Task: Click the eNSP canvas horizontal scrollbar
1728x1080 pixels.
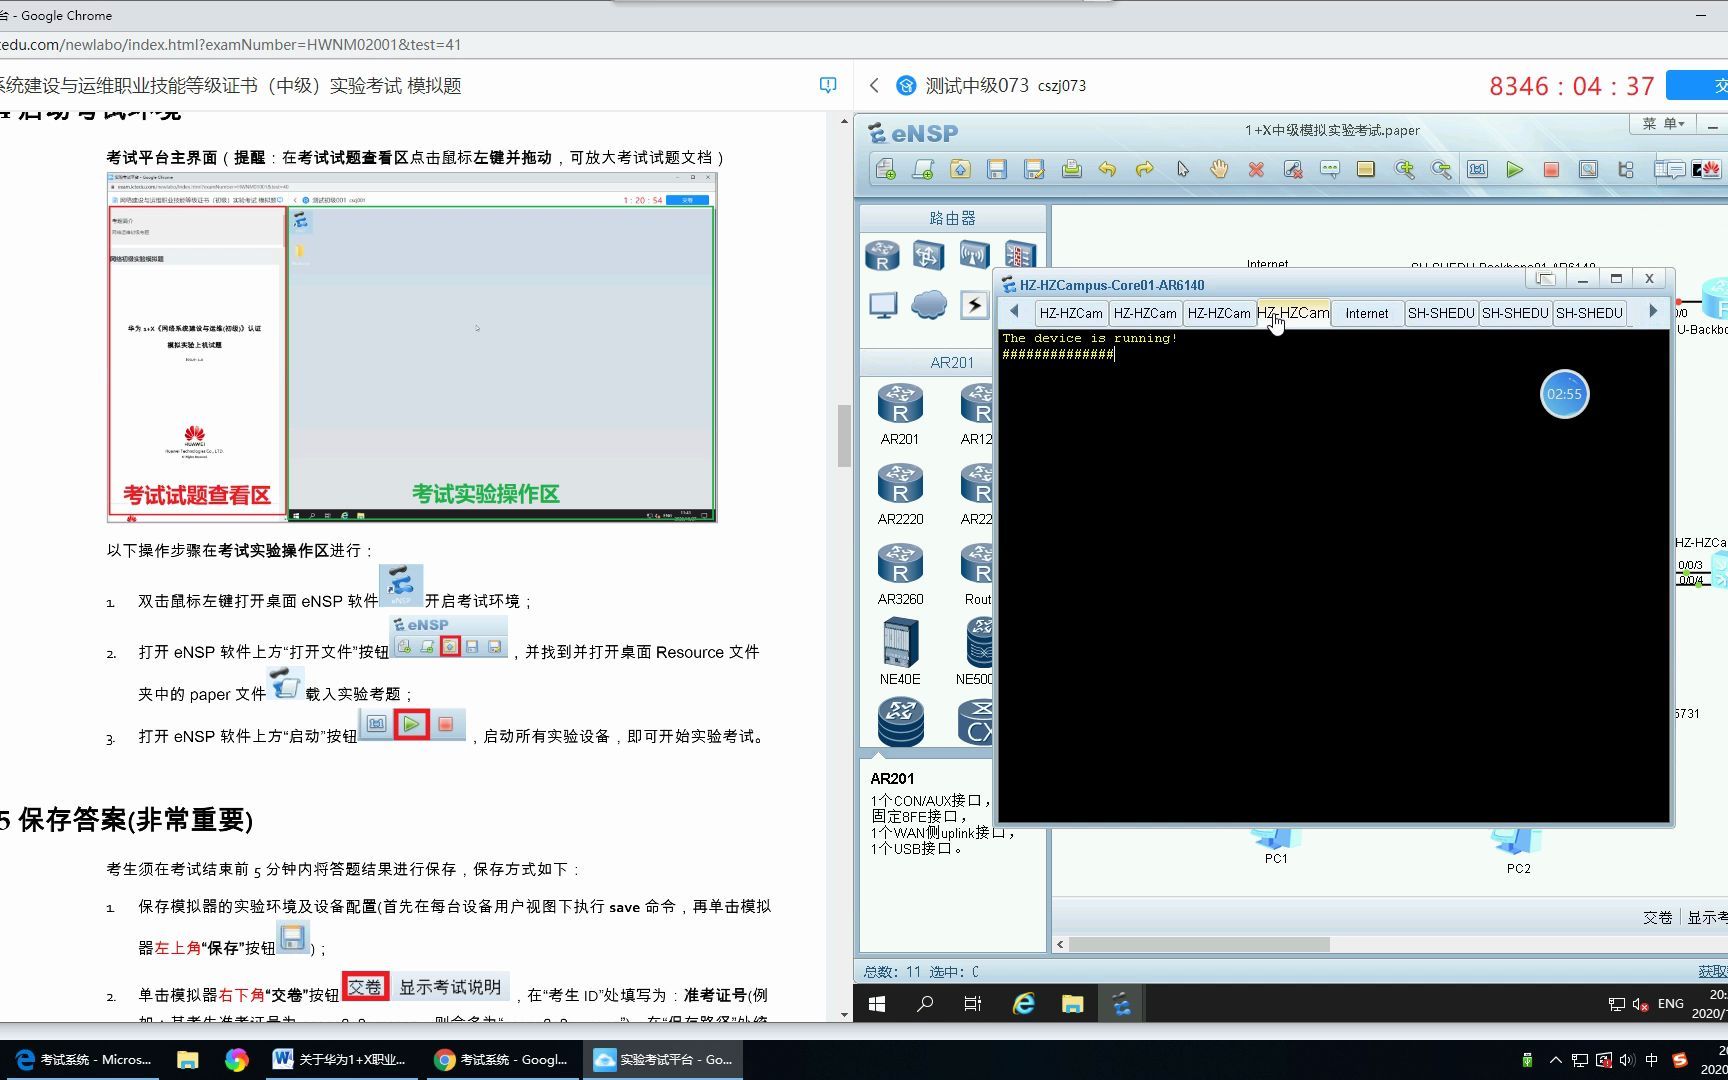Action: pyautogui.click(x=1200, y=944)
